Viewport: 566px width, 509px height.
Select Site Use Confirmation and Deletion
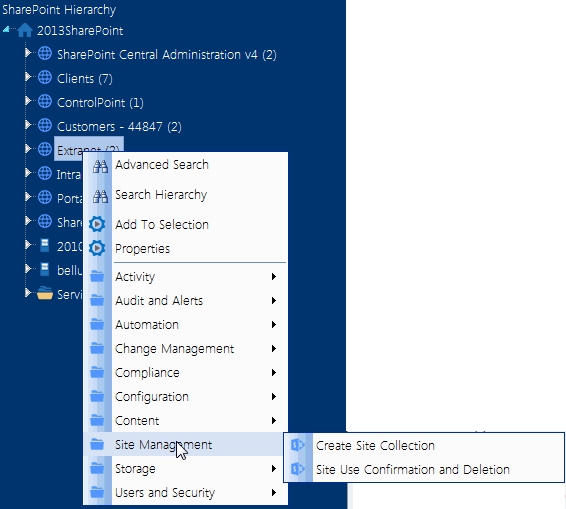pyautogui.click(x=413, y=470)
